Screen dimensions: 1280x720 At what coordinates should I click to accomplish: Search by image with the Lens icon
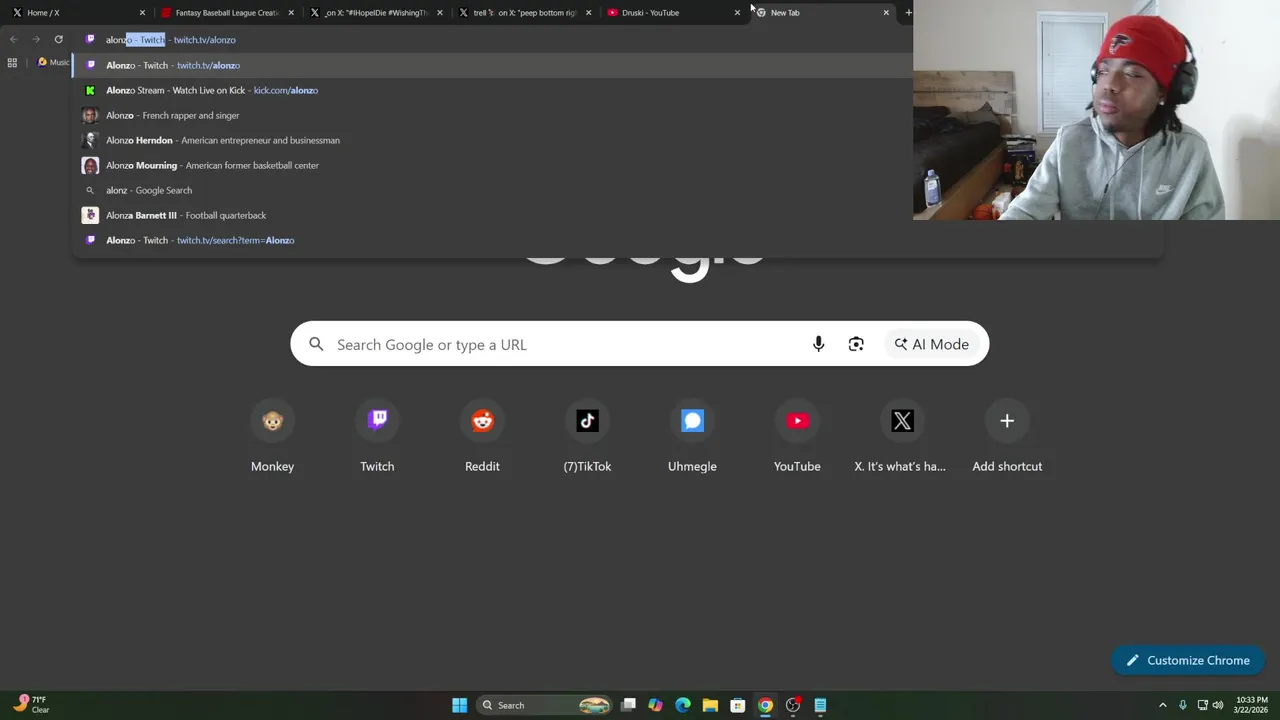point(856,344)
